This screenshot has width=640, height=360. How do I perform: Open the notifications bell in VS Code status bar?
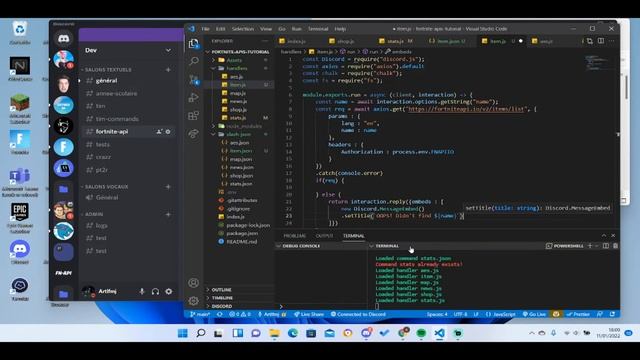pos(612,314)
